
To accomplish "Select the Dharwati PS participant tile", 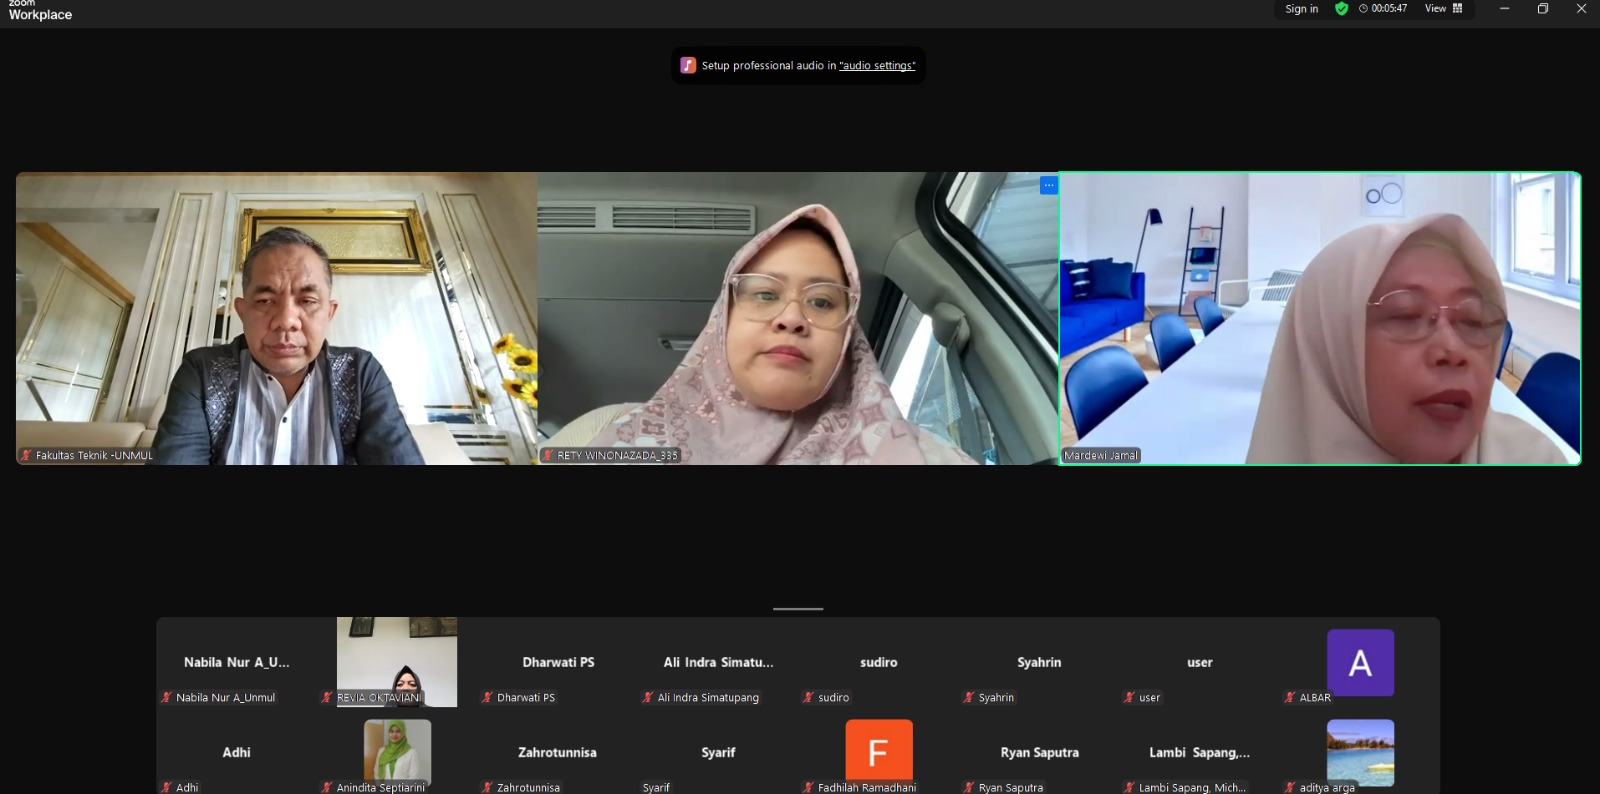I will pyautogui.click(x=558, y=662).
